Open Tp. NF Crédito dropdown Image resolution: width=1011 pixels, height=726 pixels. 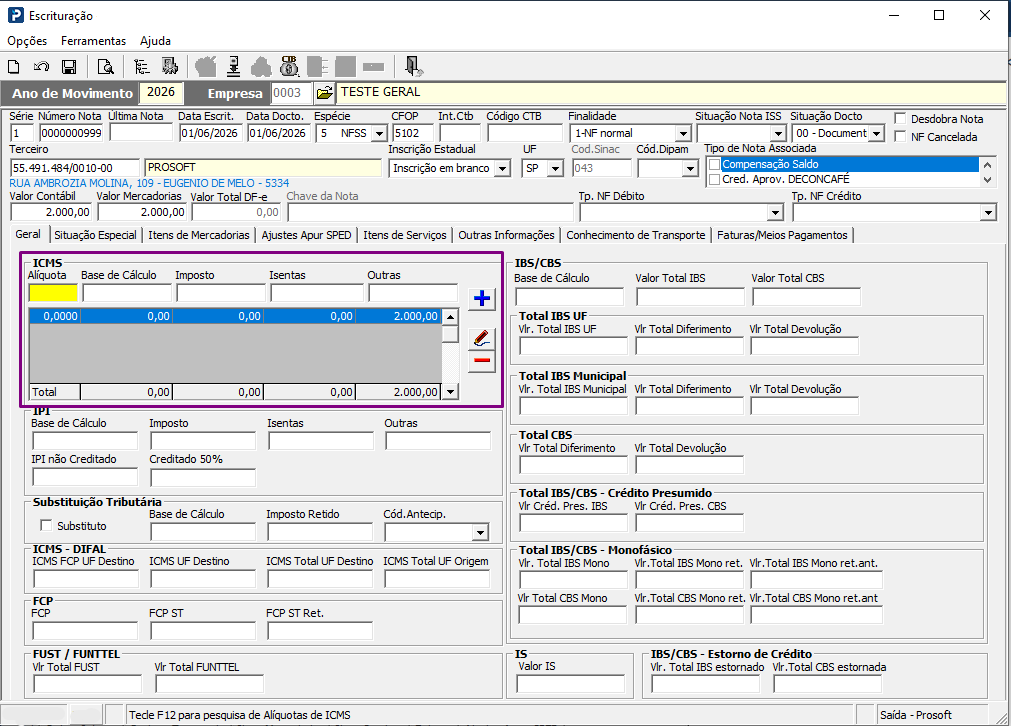point(988,213)
